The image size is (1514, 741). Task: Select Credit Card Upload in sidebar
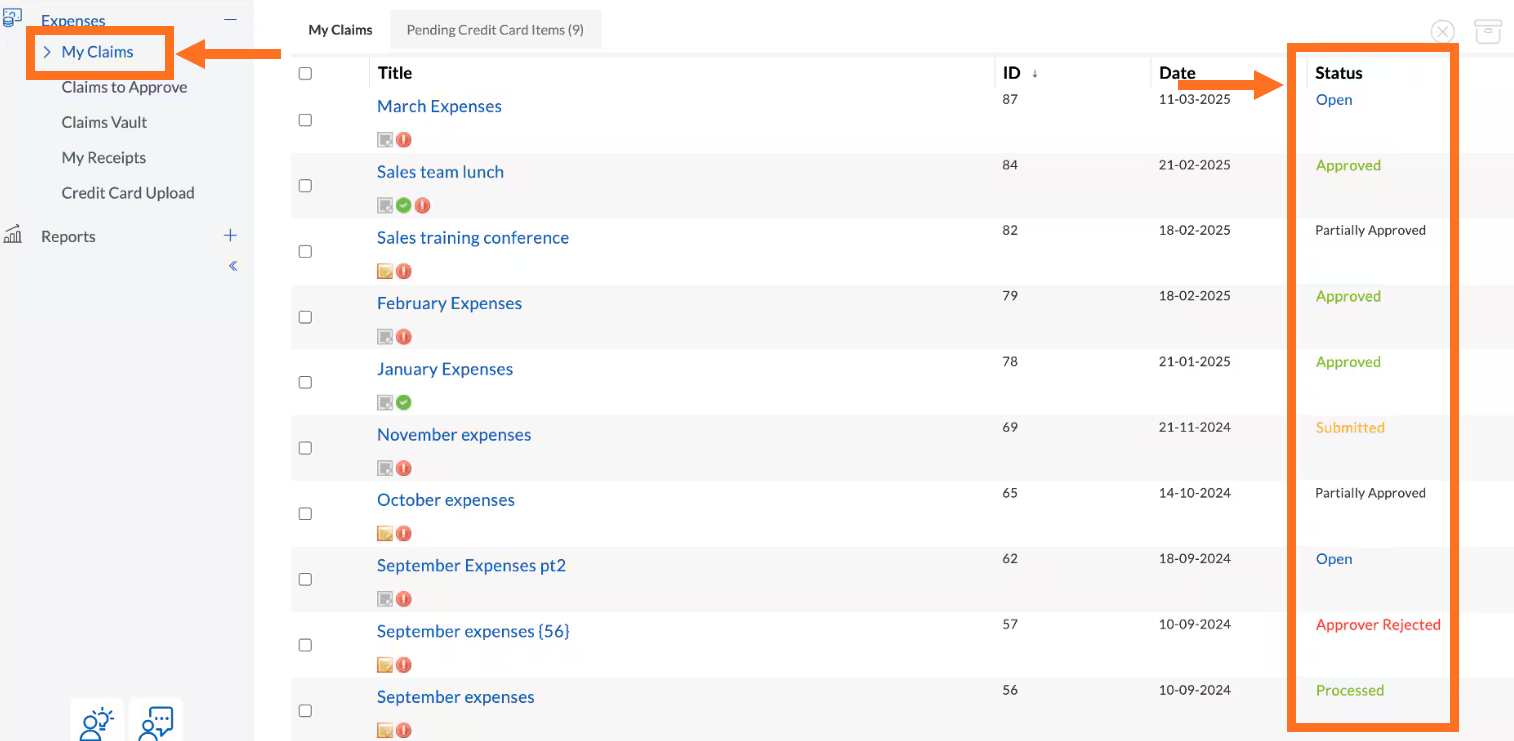(x=128, y=193)
